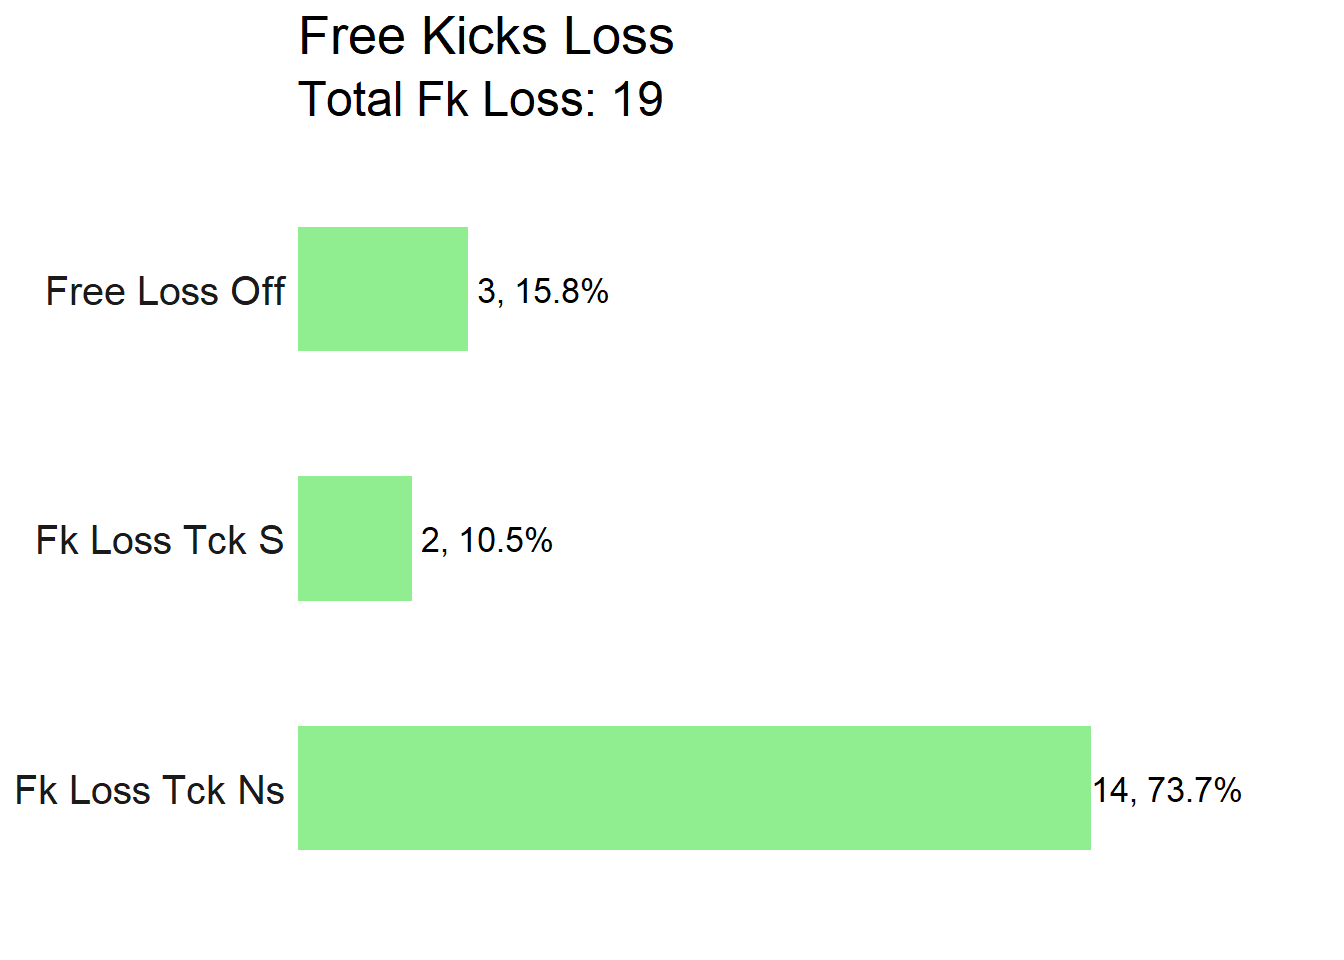1344x960 pixels.
Task: Select the green Free Loss Off bar
Action: coord(383,289)
